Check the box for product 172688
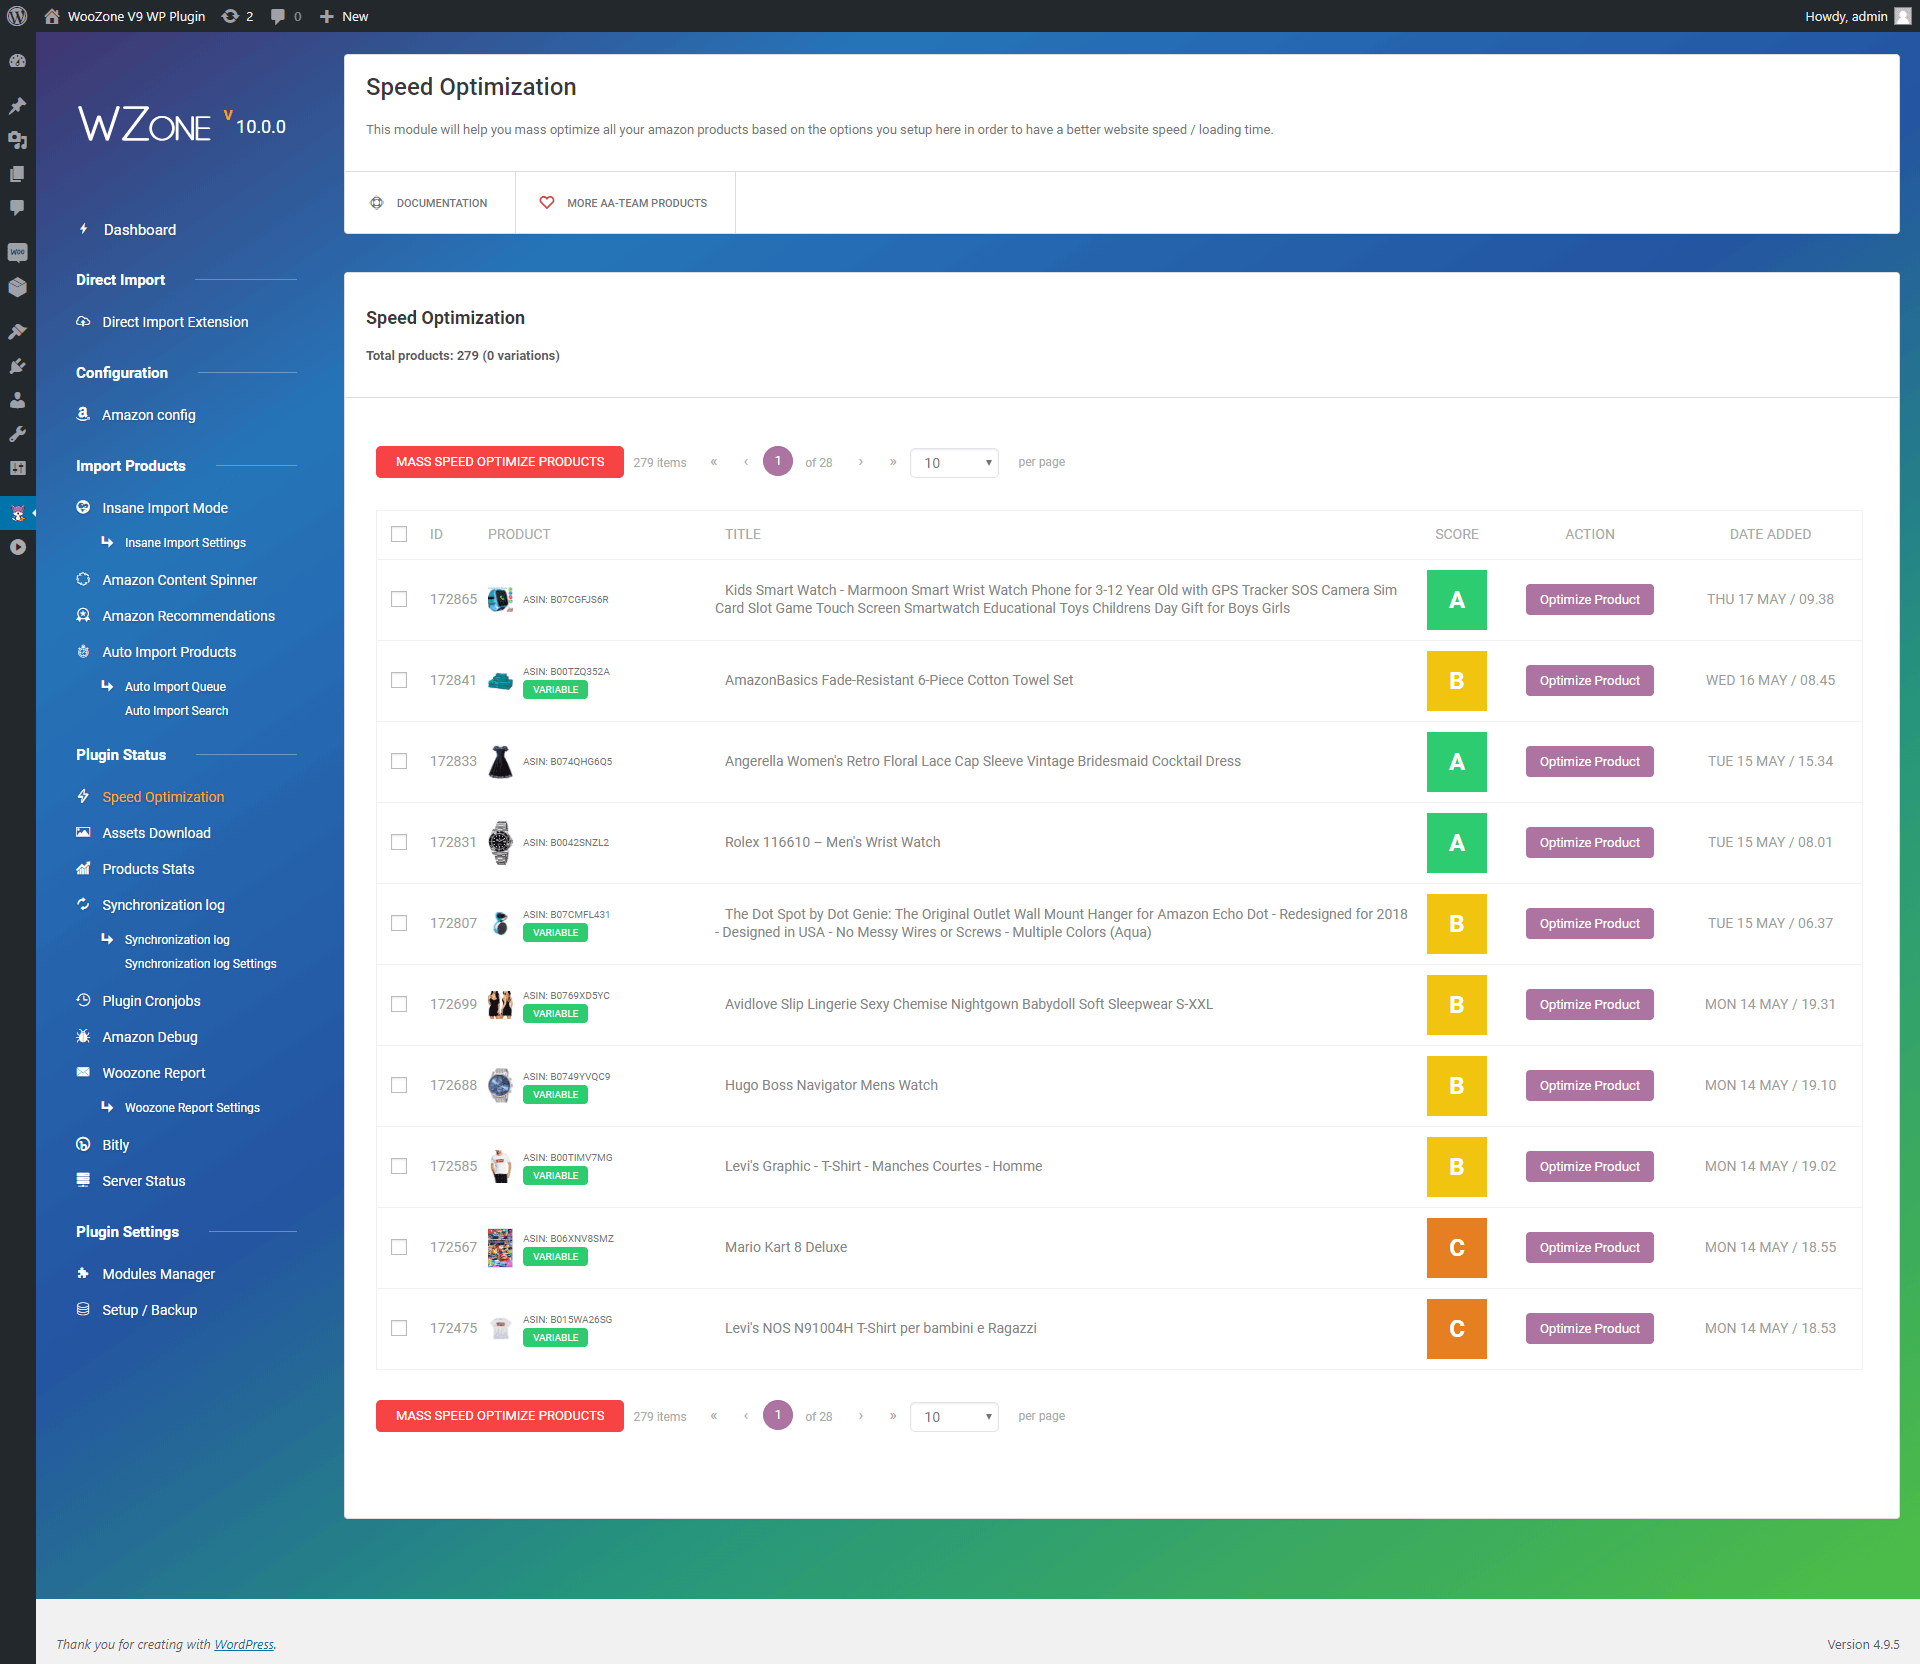The width and height of the screenshot is (1920, 1664). (x=399, y=1085)
